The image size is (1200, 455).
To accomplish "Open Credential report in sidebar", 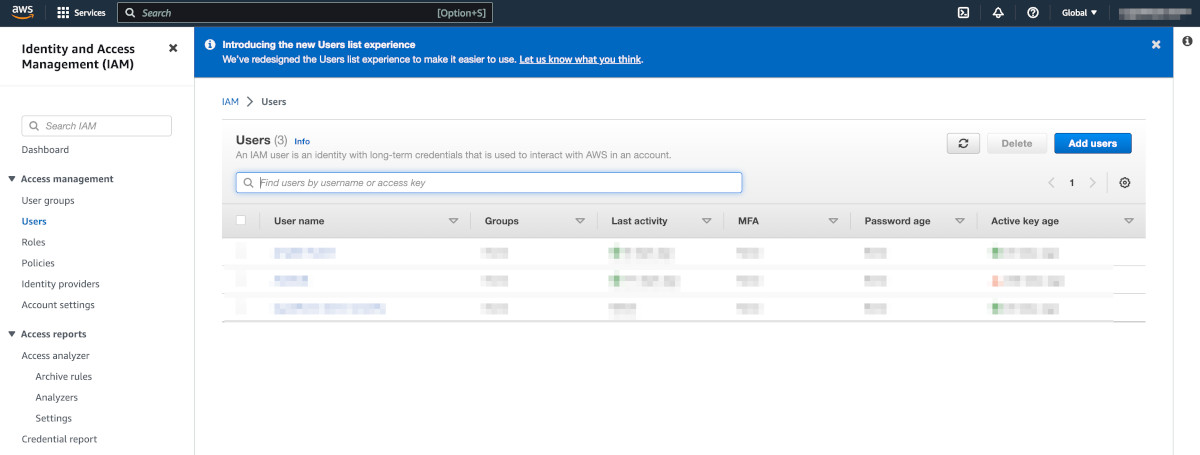I will click(59, 439).
